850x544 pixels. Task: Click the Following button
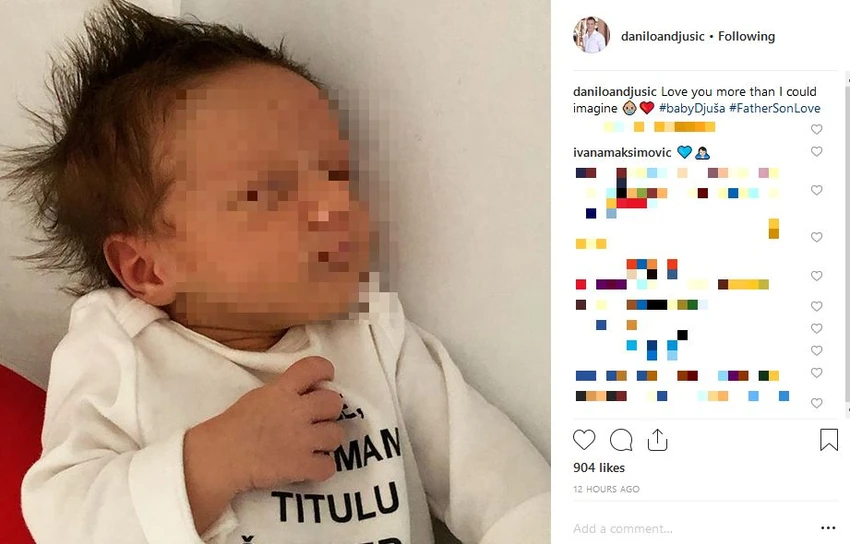746,36
